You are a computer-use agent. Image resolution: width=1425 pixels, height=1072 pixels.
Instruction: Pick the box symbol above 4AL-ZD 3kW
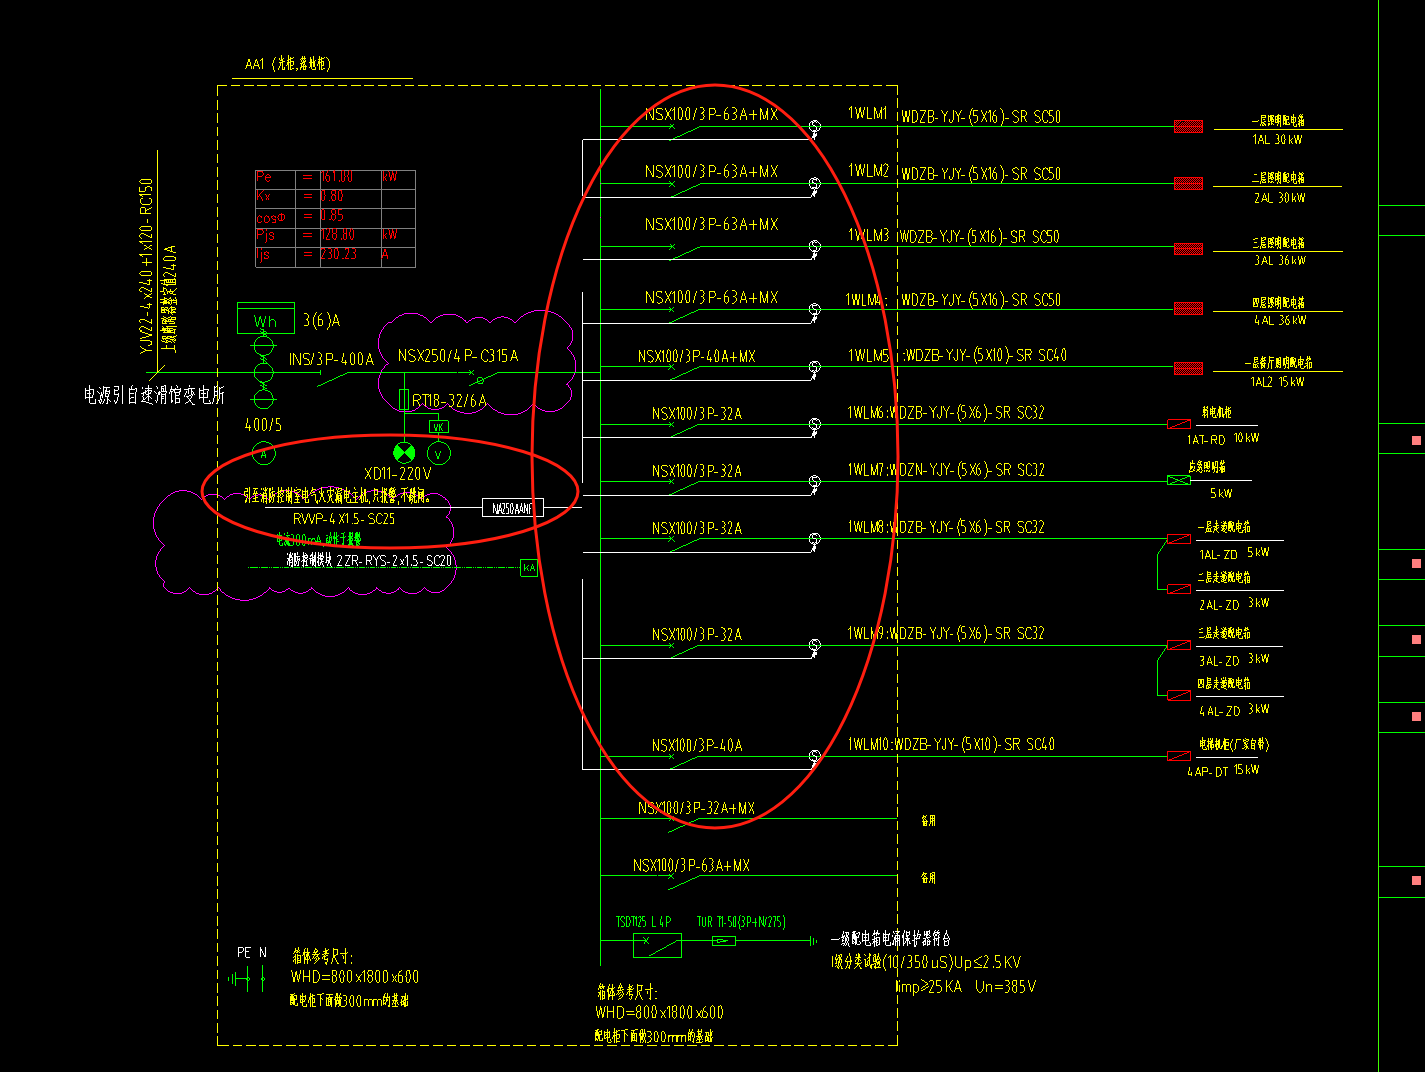[1179, 695]
